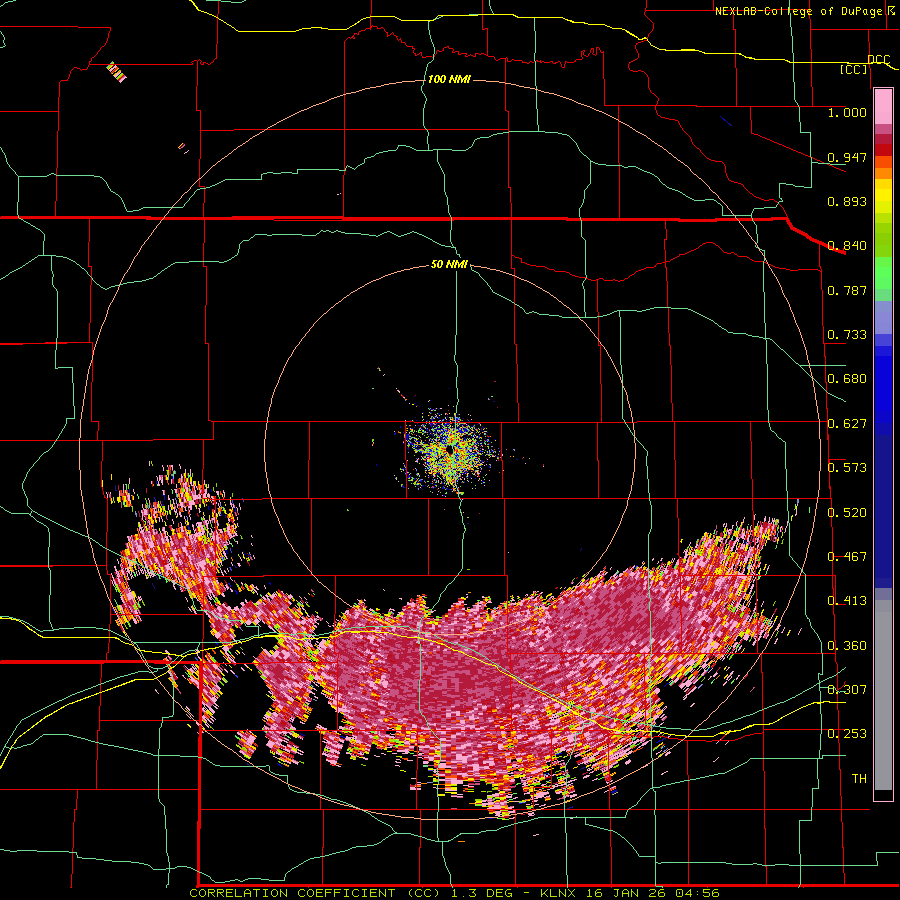900x900 pixels.
Task: Click the 0.573 scale value
Action: coord(847,468)
